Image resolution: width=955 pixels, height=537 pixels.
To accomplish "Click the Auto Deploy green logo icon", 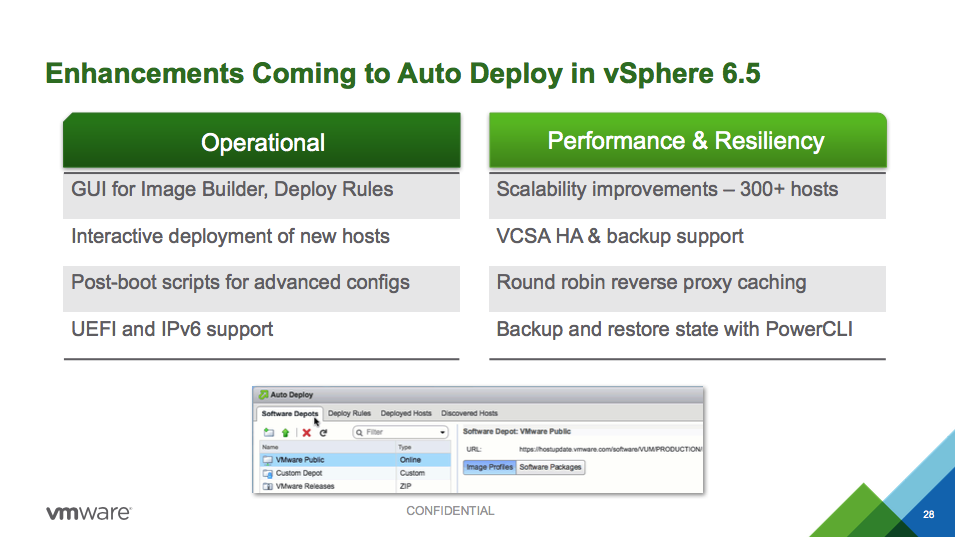I will (x=263, y=395).
